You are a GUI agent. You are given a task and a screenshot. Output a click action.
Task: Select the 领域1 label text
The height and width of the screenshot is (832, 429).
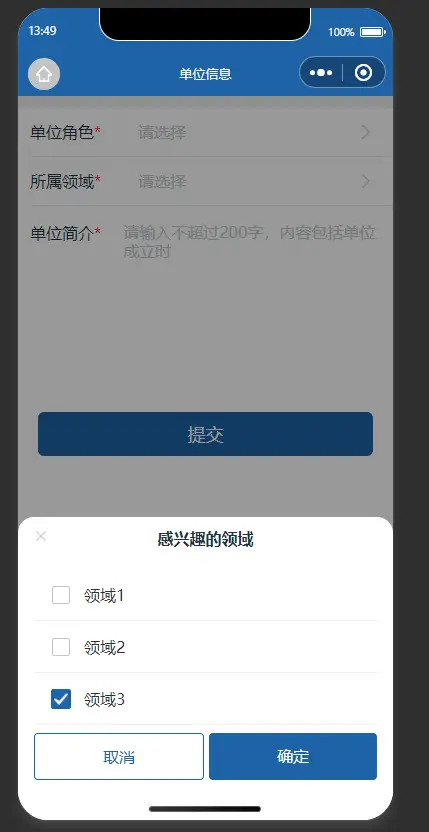(104, 596)
